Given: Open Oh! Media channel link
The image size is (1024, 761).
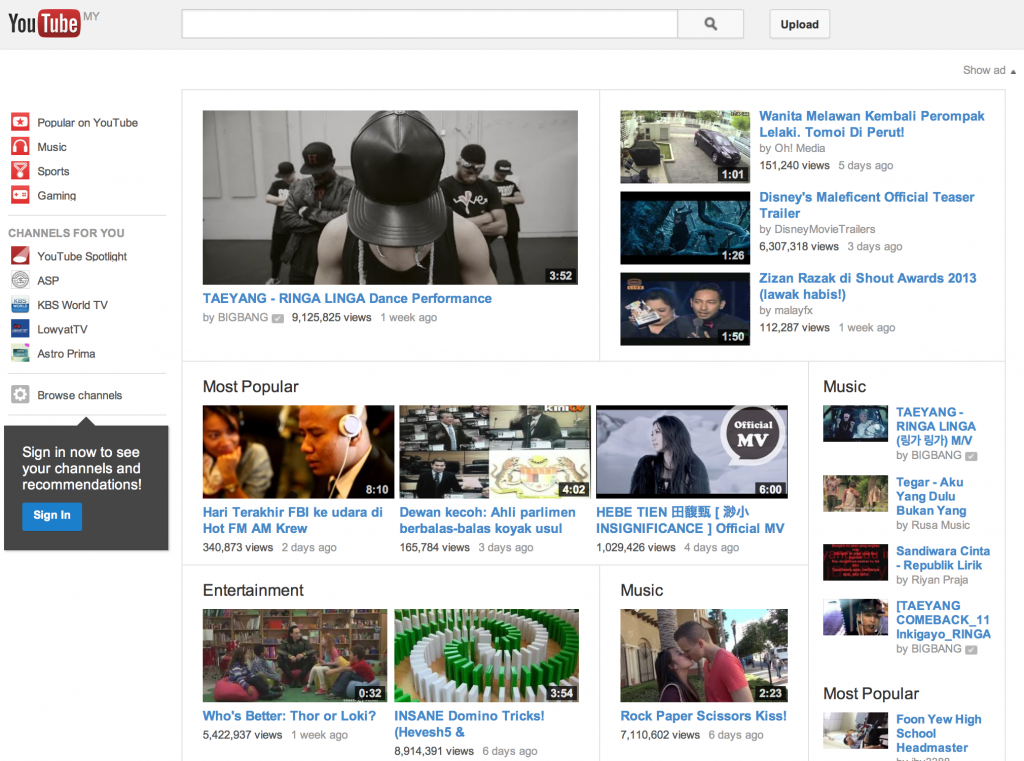Looking at the screenshot, I should tap(800, 148).
